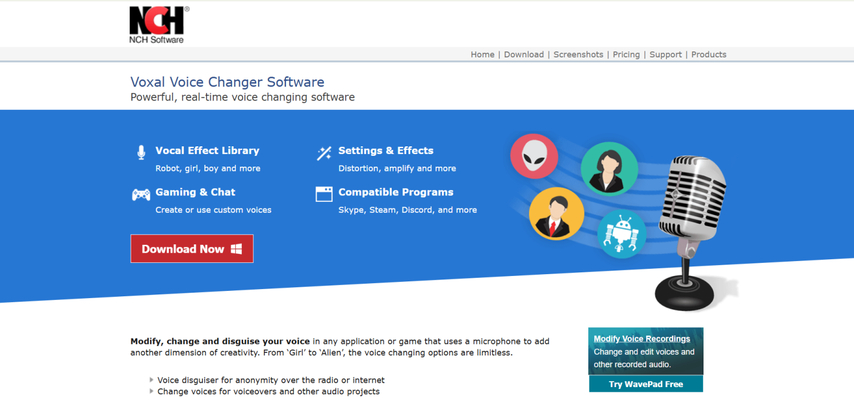This screenshot has width=854, height=402.
Task: Click the Windows logo on Download Now button
Action: (x=236, y=249)
